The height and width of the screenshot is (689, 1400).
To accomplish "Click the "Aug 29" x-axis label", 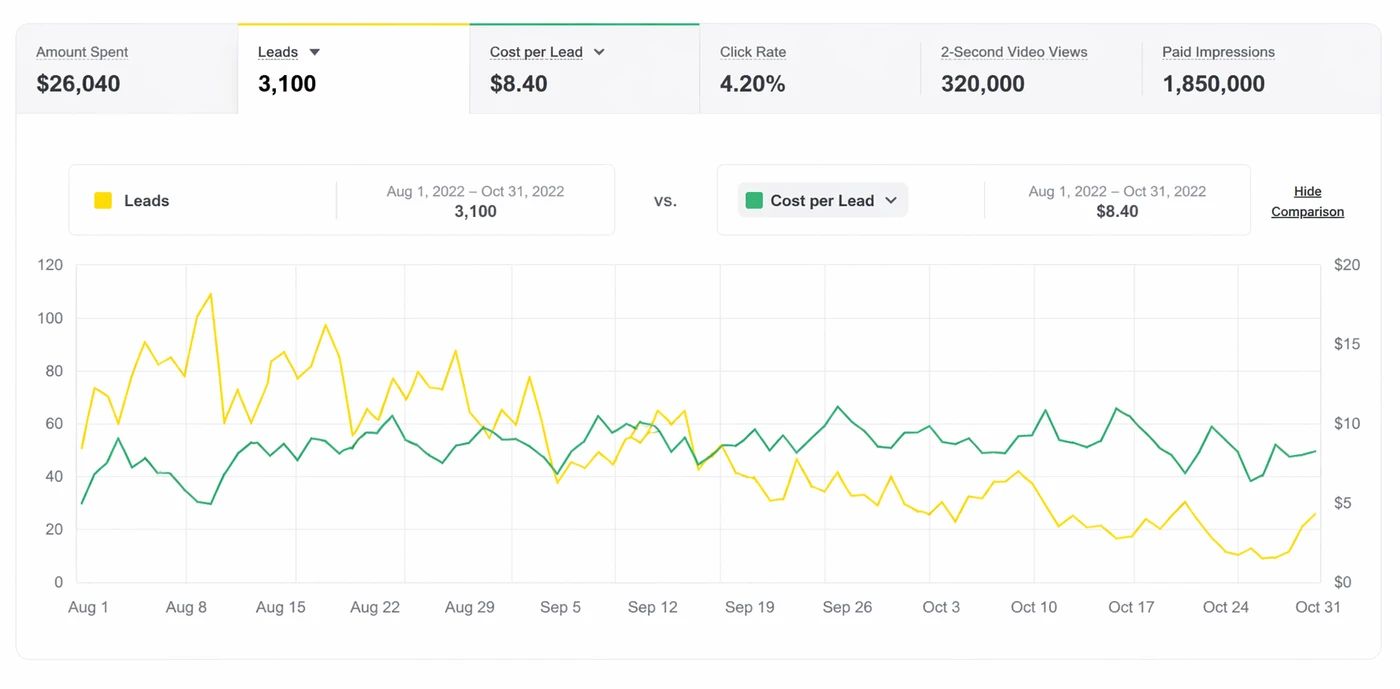I will pyautogui.click(x=469, y=607).
